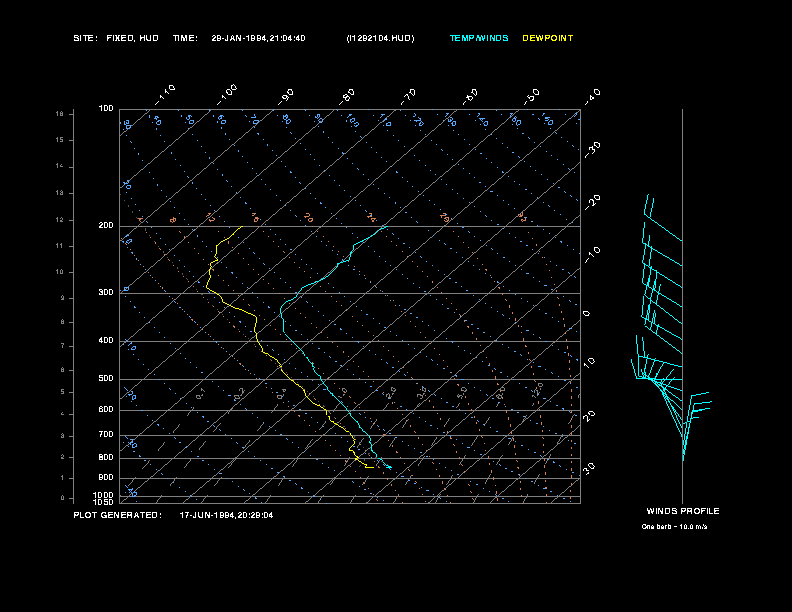792x612 pixels.
Task: Click the PLOT GENERATED label
Action: point(117,515)
